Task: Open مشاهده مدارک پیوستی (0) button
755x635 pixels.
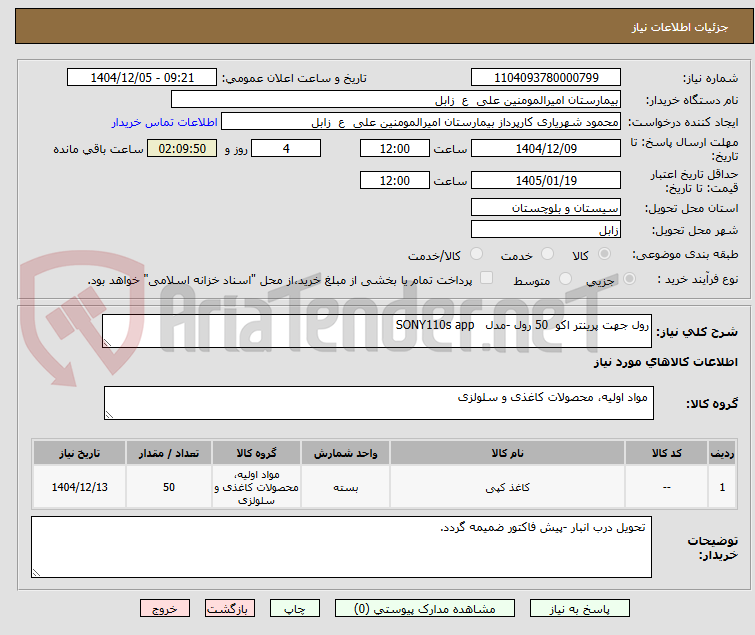Action: [425, 609]
